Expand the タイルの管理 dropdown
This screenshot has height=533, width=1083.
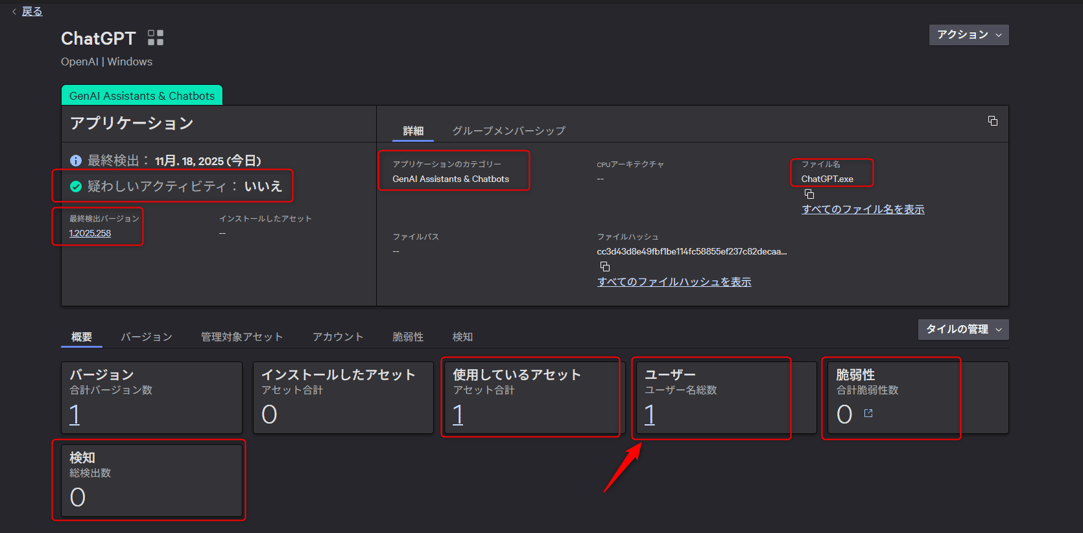pos(964,329)
